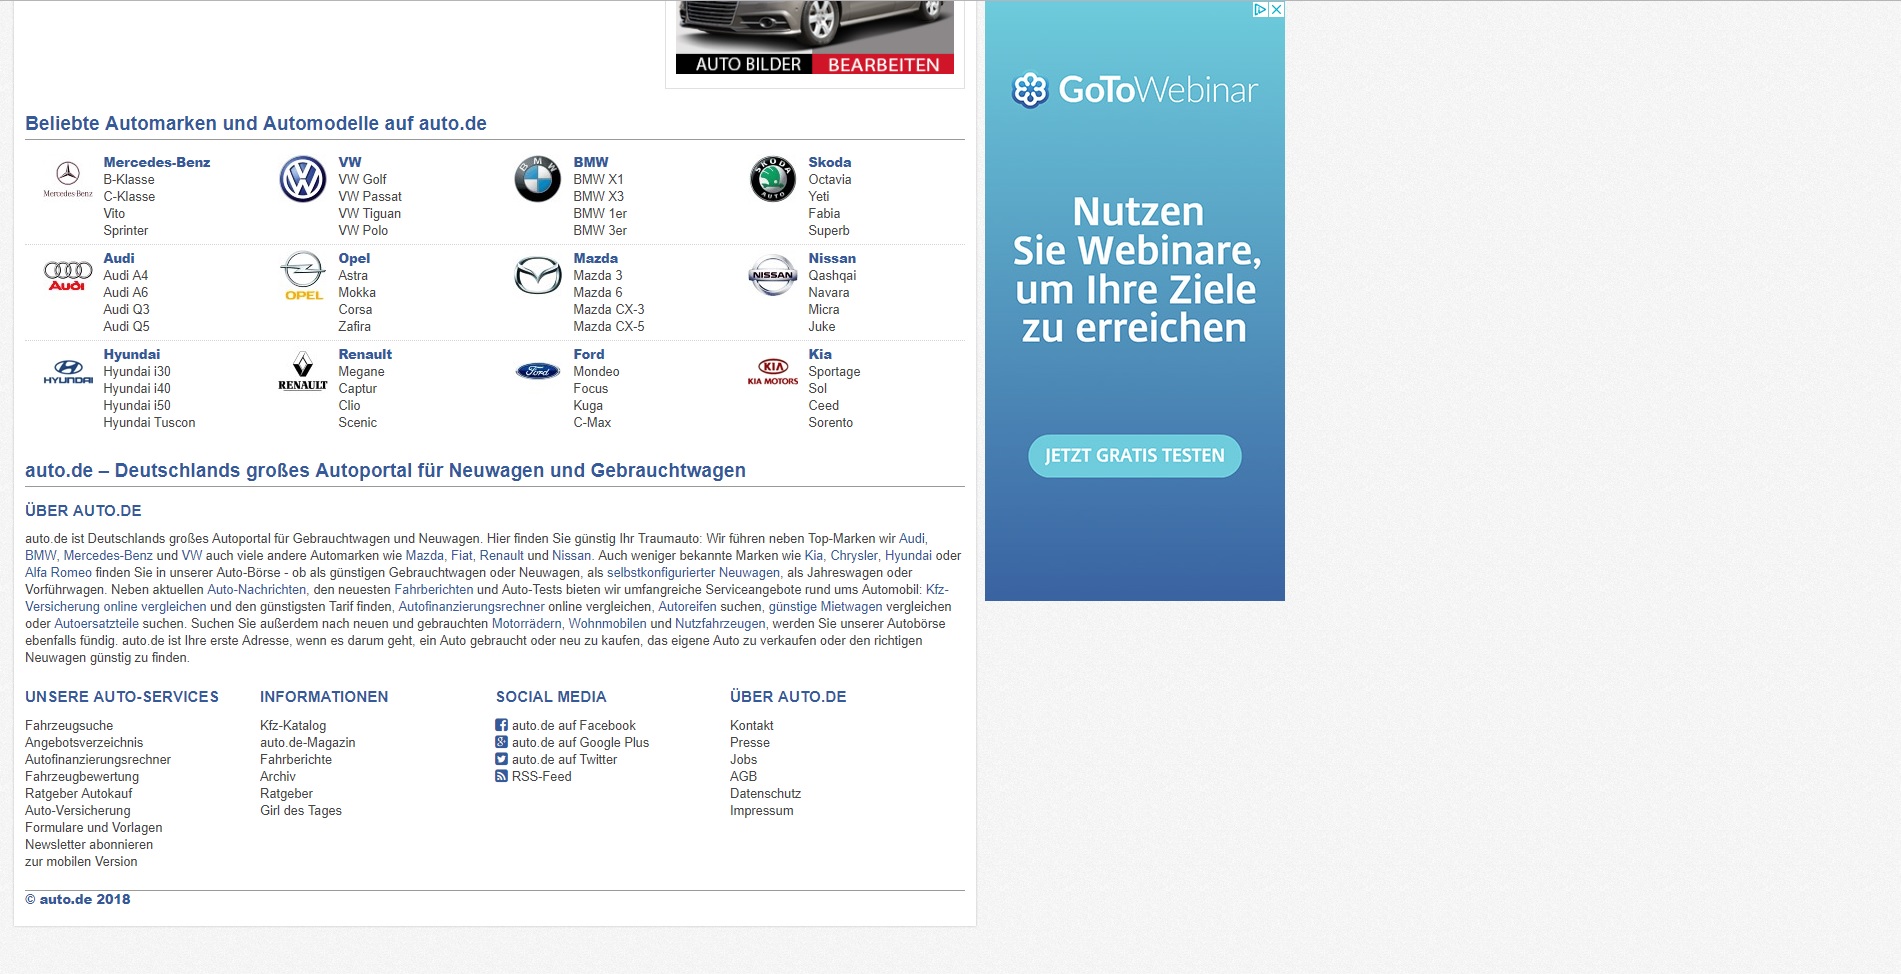The width and height of the screenshot is (1901, 974).
Task: Follow the Wohnmobilen link in the paragraph
Action: pyautogui.click(x=607, y=623)
